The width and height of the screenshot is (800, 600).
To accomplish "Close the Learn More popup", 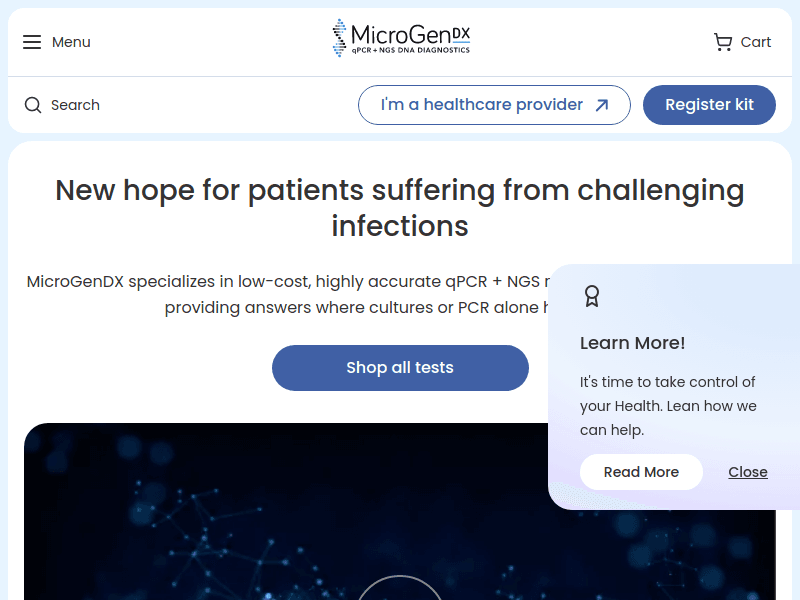I will [x=748, y=471].
